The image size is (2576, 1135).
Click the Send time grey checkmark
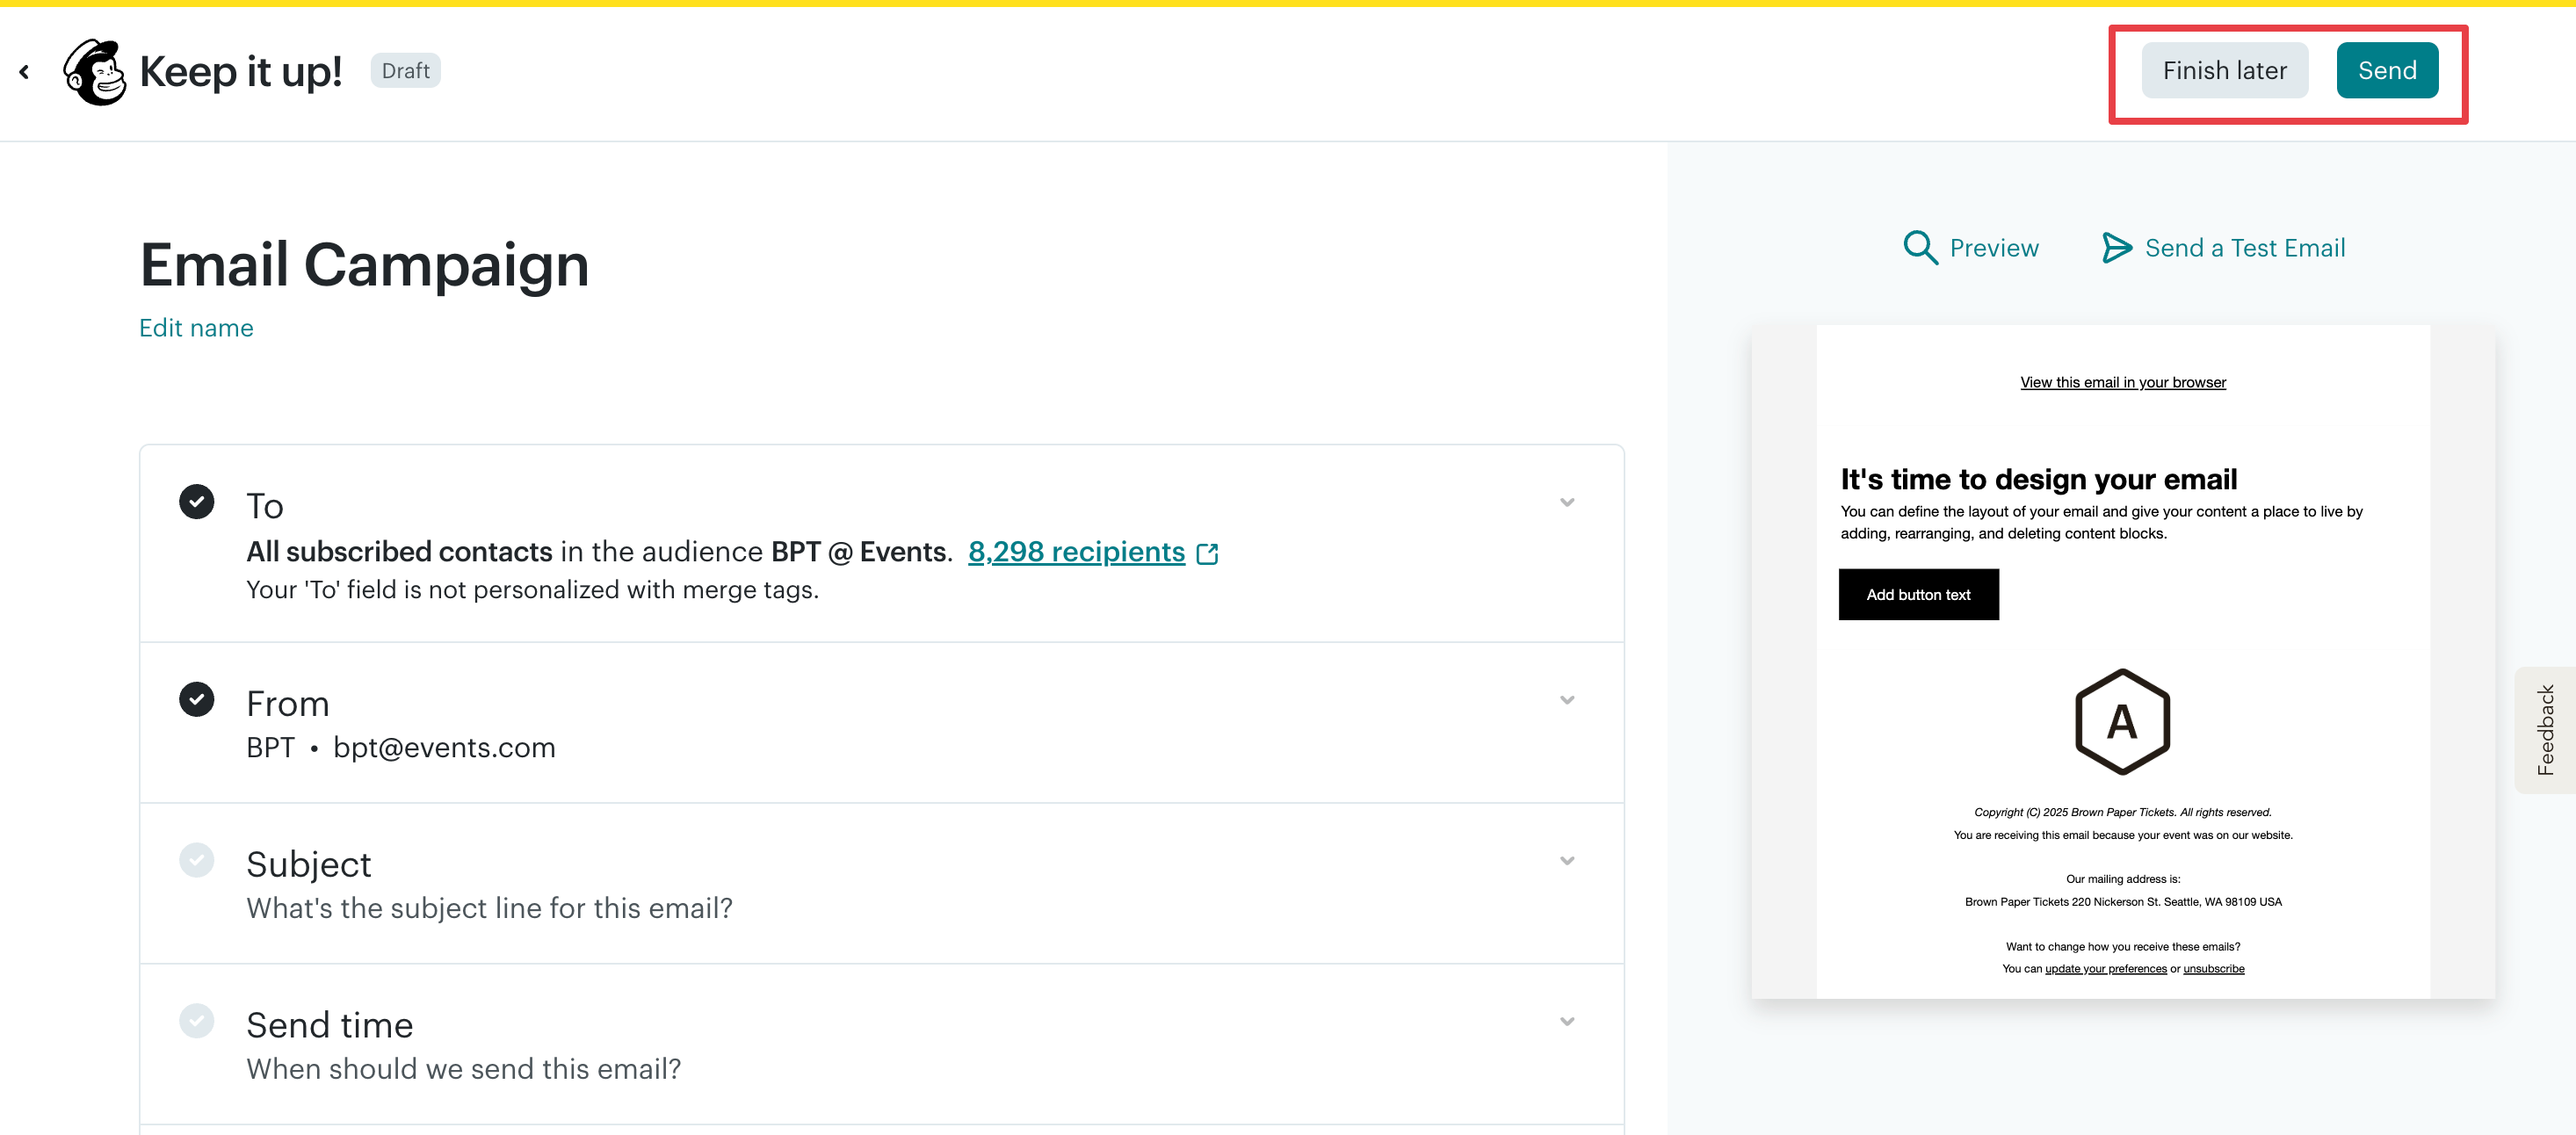click(196, 1021)
